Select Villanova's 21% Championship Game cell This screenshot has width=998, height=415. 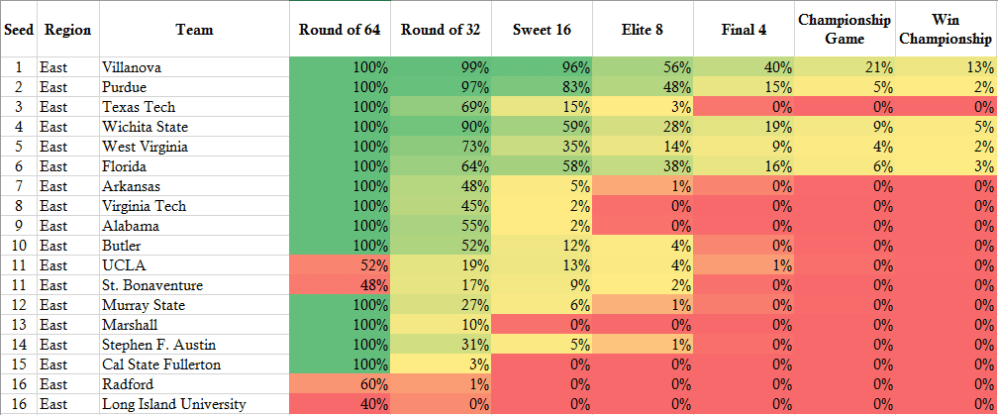845,67
